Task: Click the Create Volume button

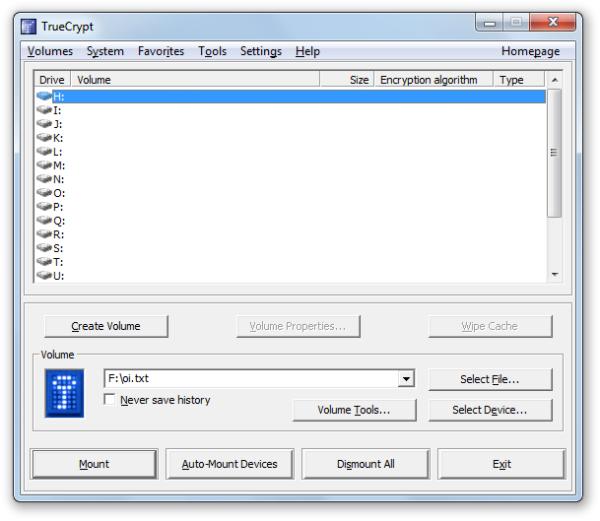Action: [106, 326]
